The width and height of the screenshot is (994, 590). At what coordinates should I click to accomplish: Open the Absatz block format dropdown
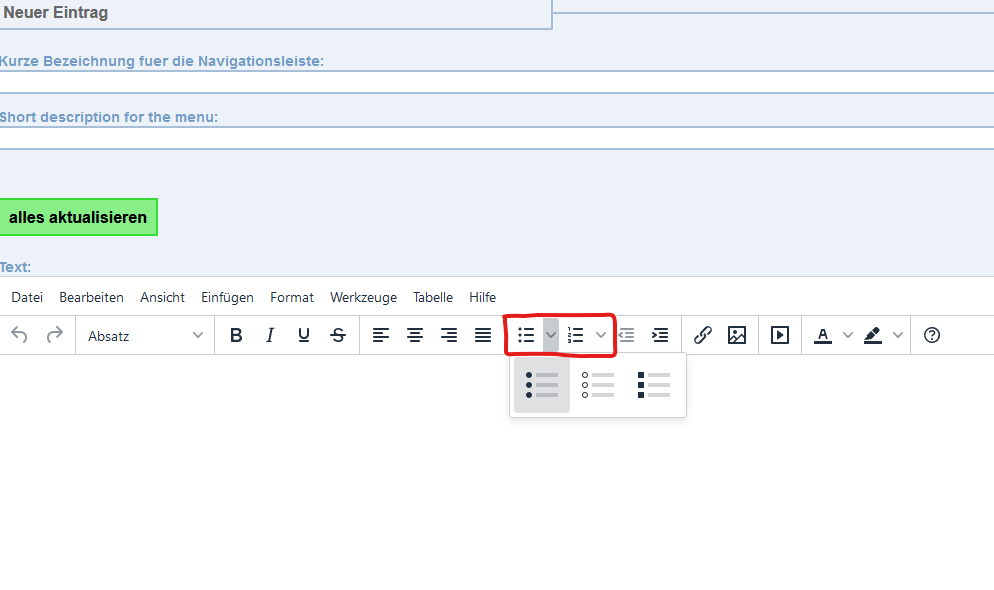(x=145, y=335)
